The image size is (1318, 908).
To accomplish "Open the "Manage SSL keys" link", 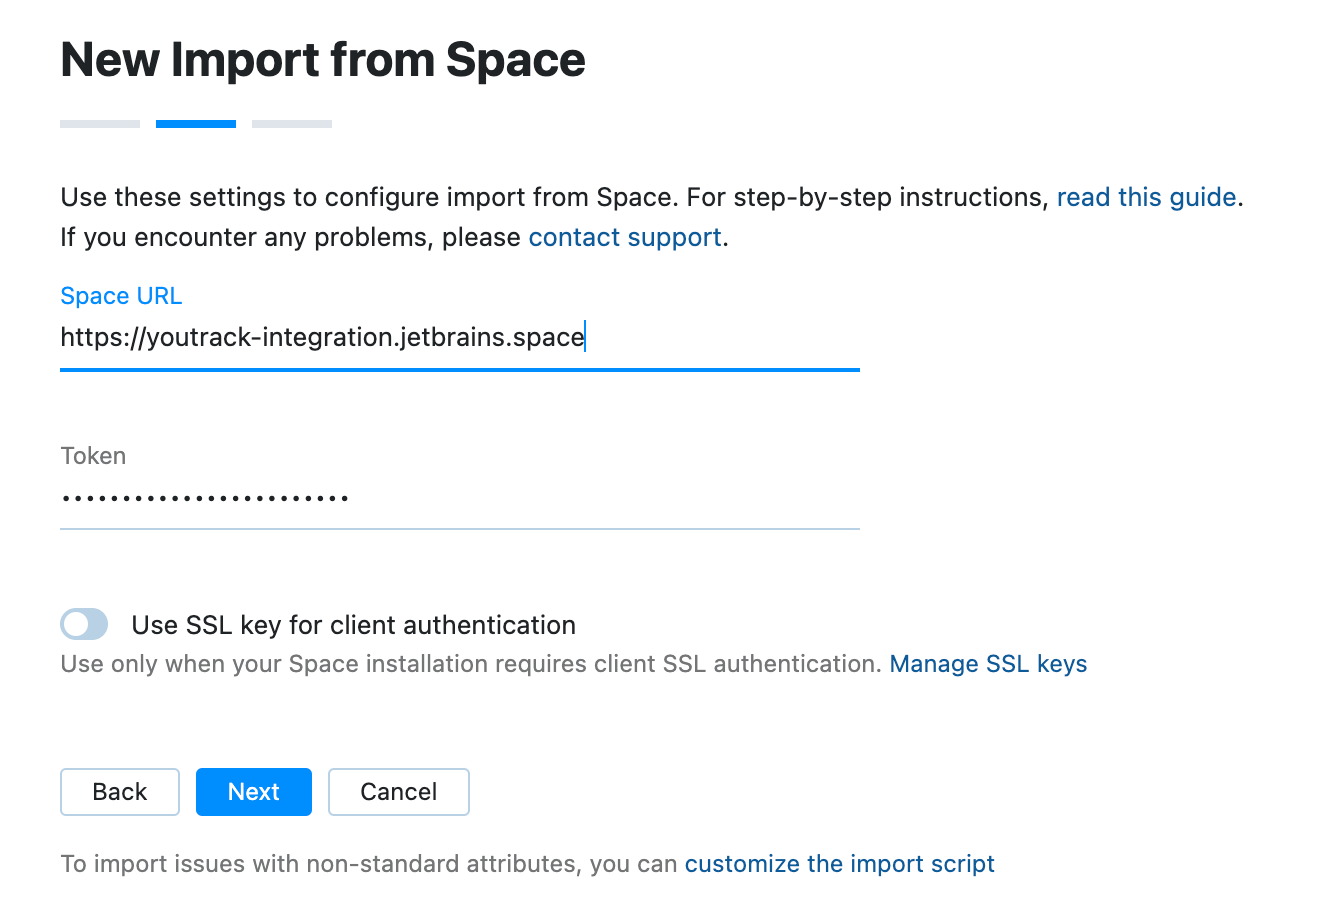I will [x=987, y=663].
